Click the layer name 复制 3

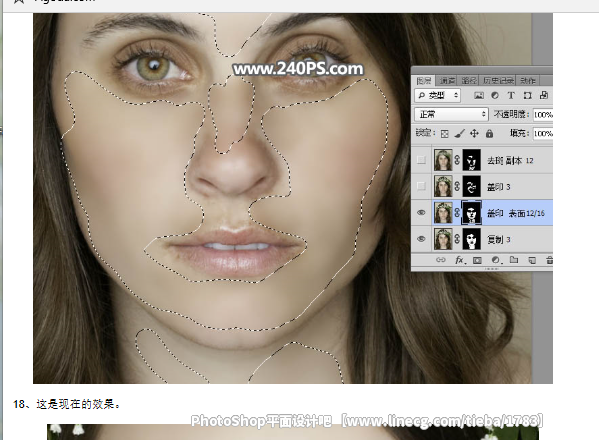(499, 239)
